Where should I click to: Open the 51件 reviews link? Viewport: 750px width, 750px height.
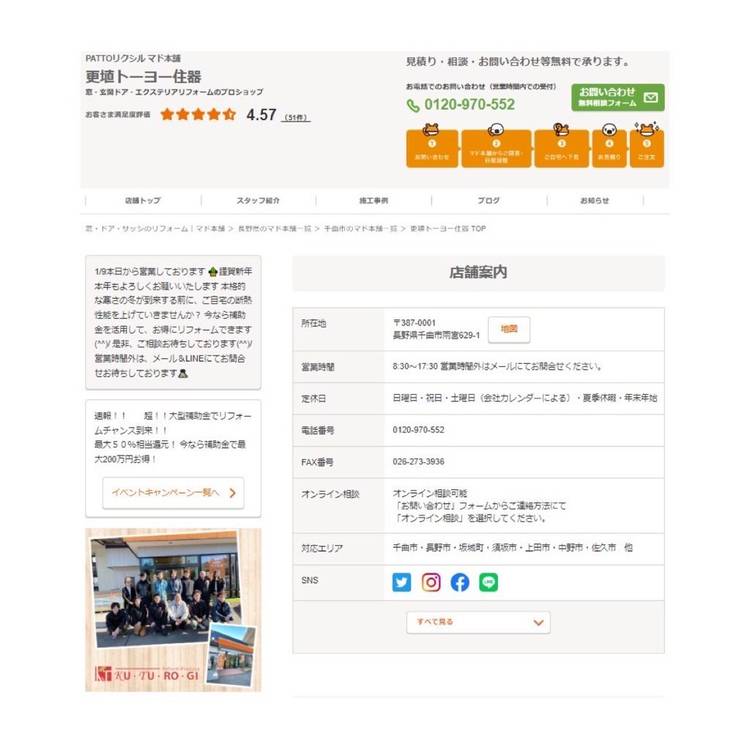(296, 117)
